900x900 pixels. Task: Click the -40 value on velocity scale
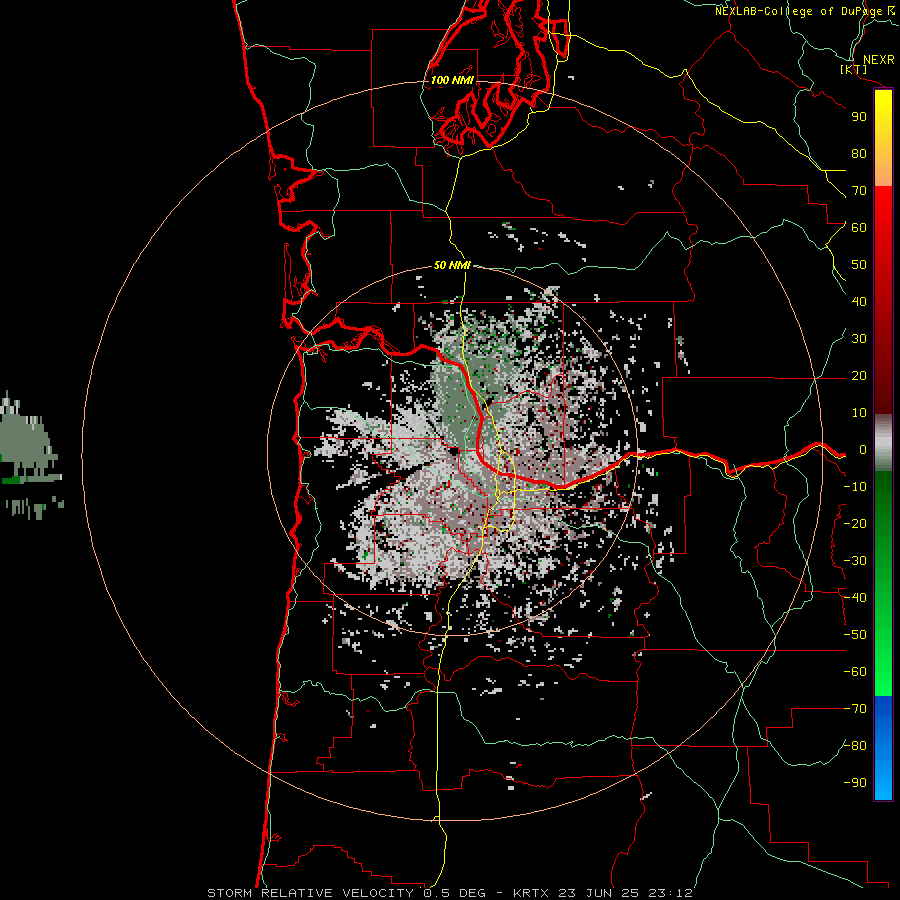855,598
